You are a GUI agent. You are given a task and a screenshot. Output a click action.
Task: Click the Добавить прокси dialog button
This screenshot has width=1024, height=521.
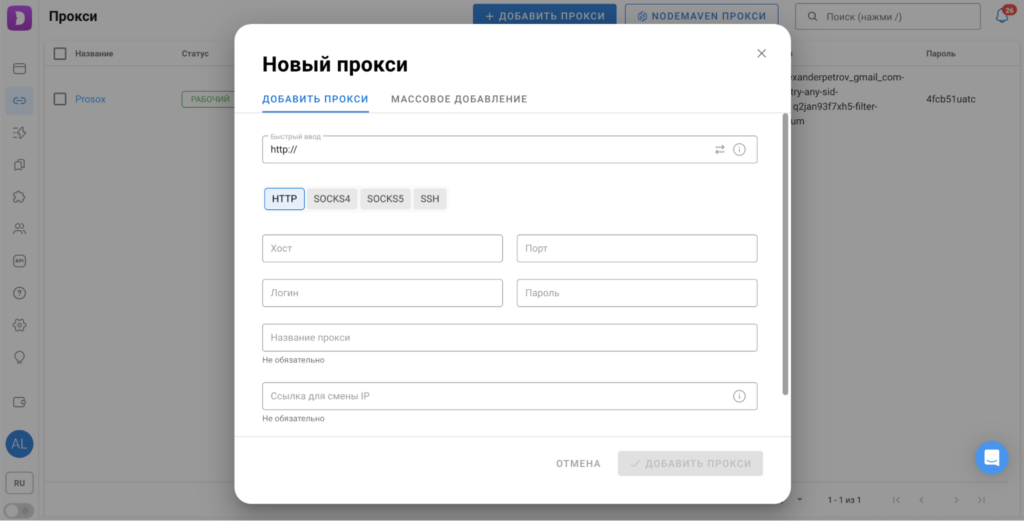point(690,464)
